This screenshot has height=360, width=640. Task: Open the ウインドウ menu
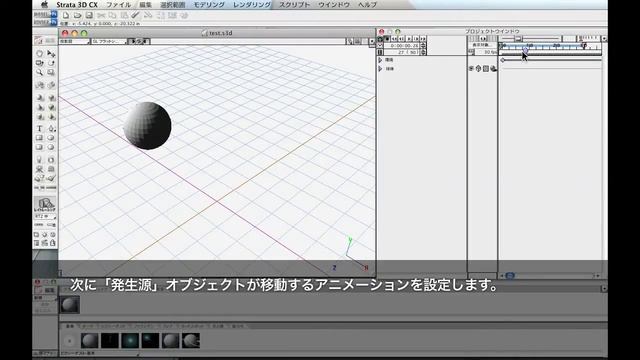tap(333, 5)
